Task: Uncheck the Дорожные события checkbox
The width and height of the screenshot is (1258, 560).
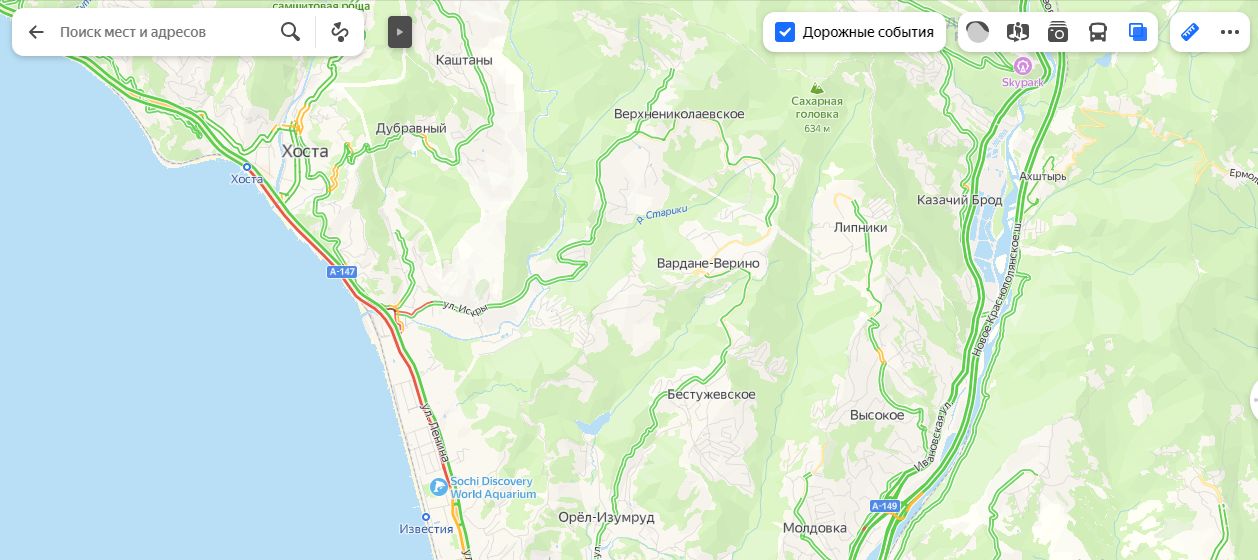Action: click(x=785, y=32)
